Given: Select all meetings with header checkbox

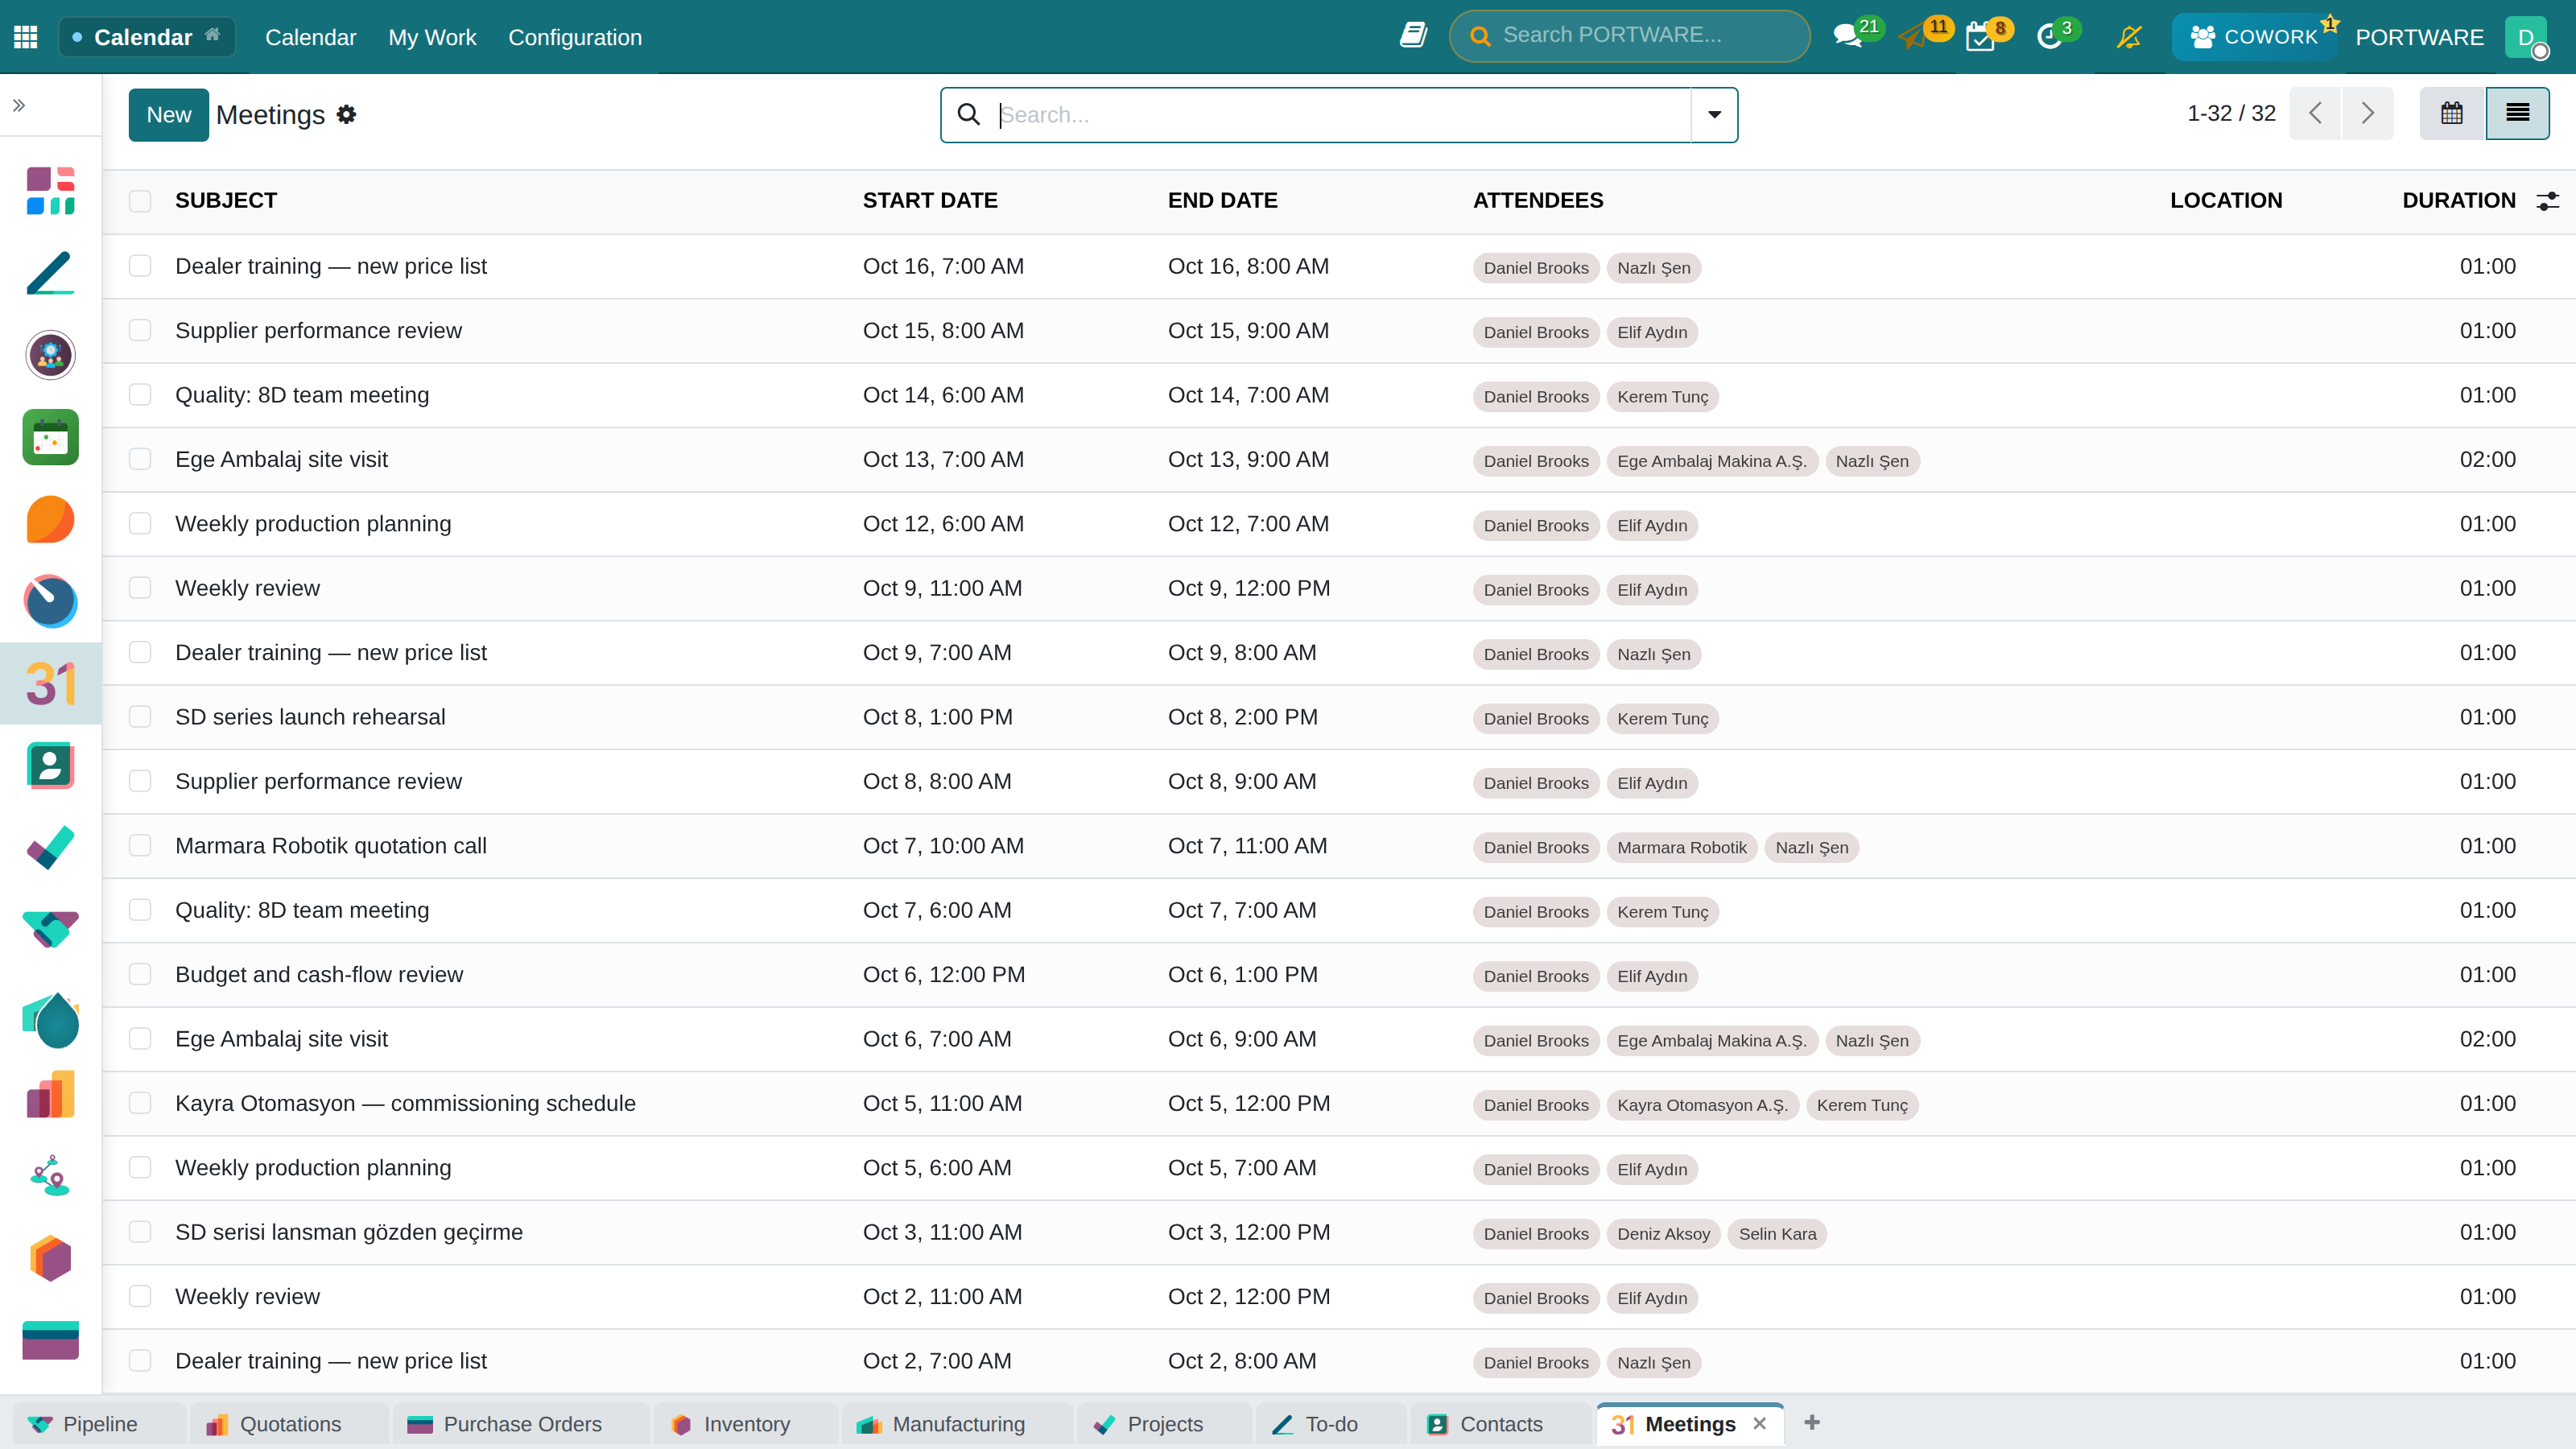Looking at the screenshot, I should pyautogui.click(x=140, y=200).
